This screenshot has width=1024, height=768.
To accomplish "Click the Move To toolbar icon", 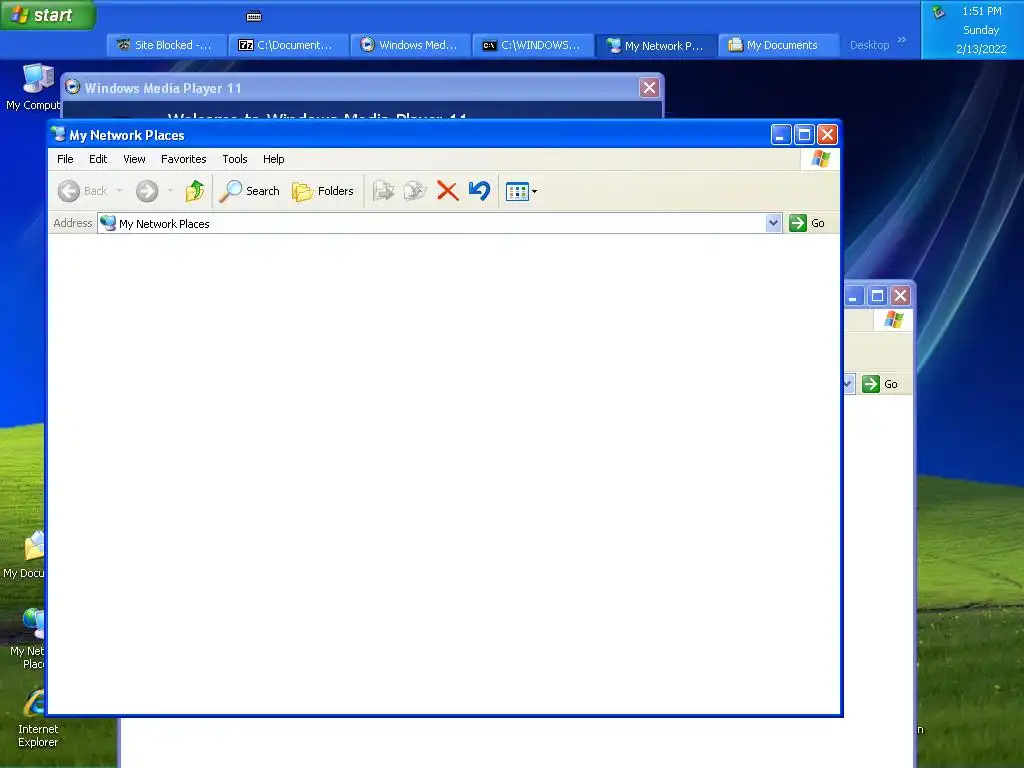I will coord(383,191).
